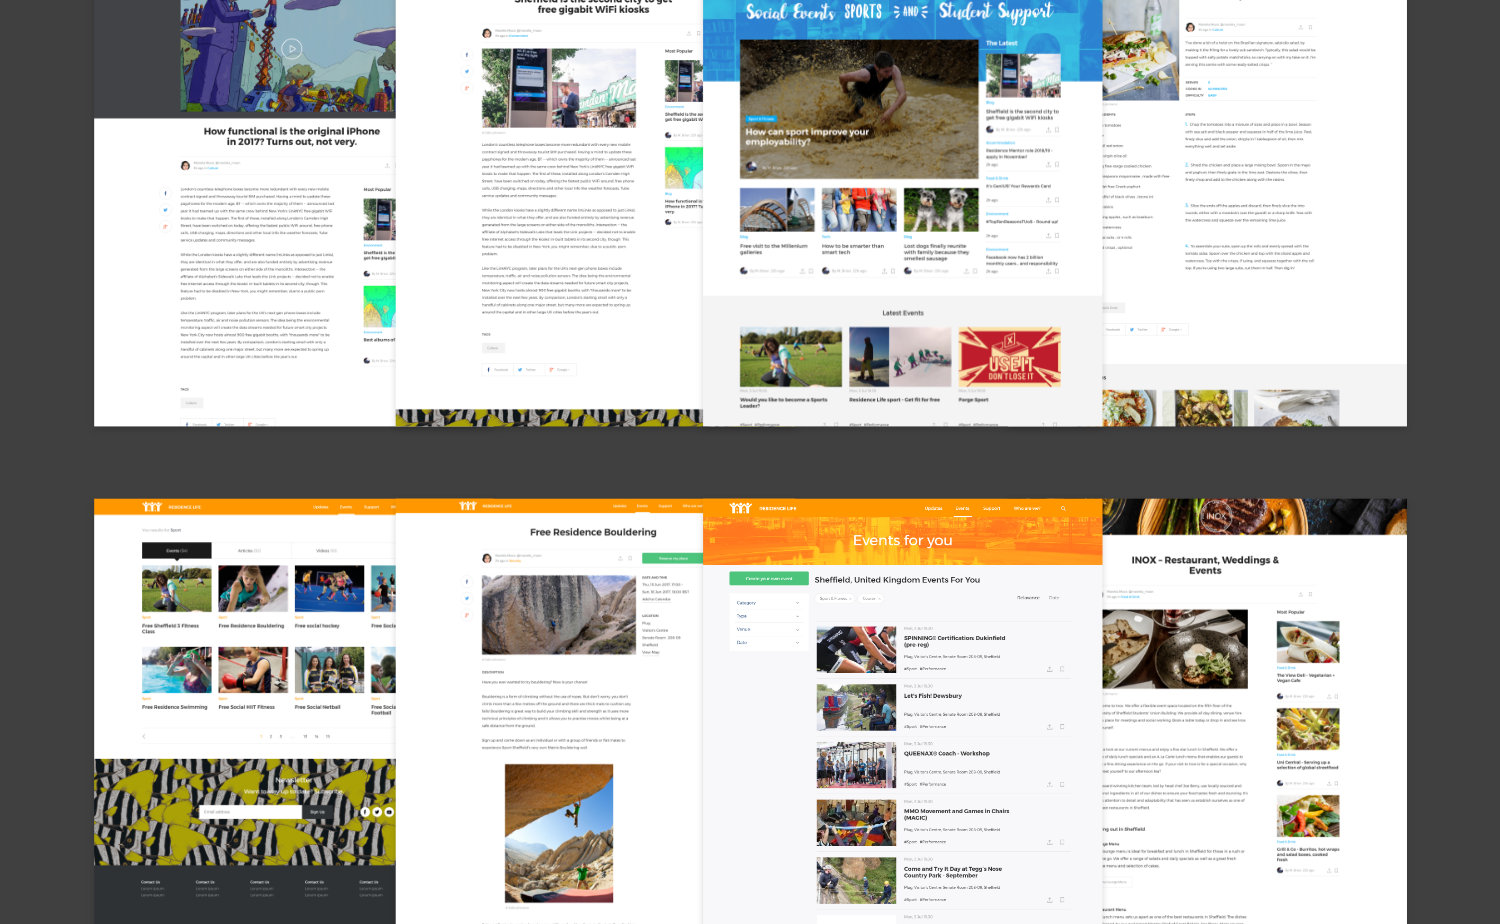Bookmark the SPINNING Certification Dukinfield event

pos(1062,669)
